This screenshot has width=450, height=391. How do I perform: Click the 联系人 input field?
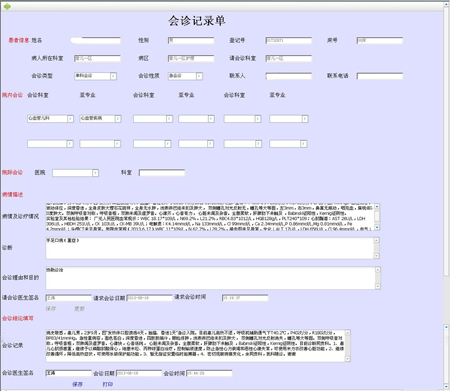point(289,76)
